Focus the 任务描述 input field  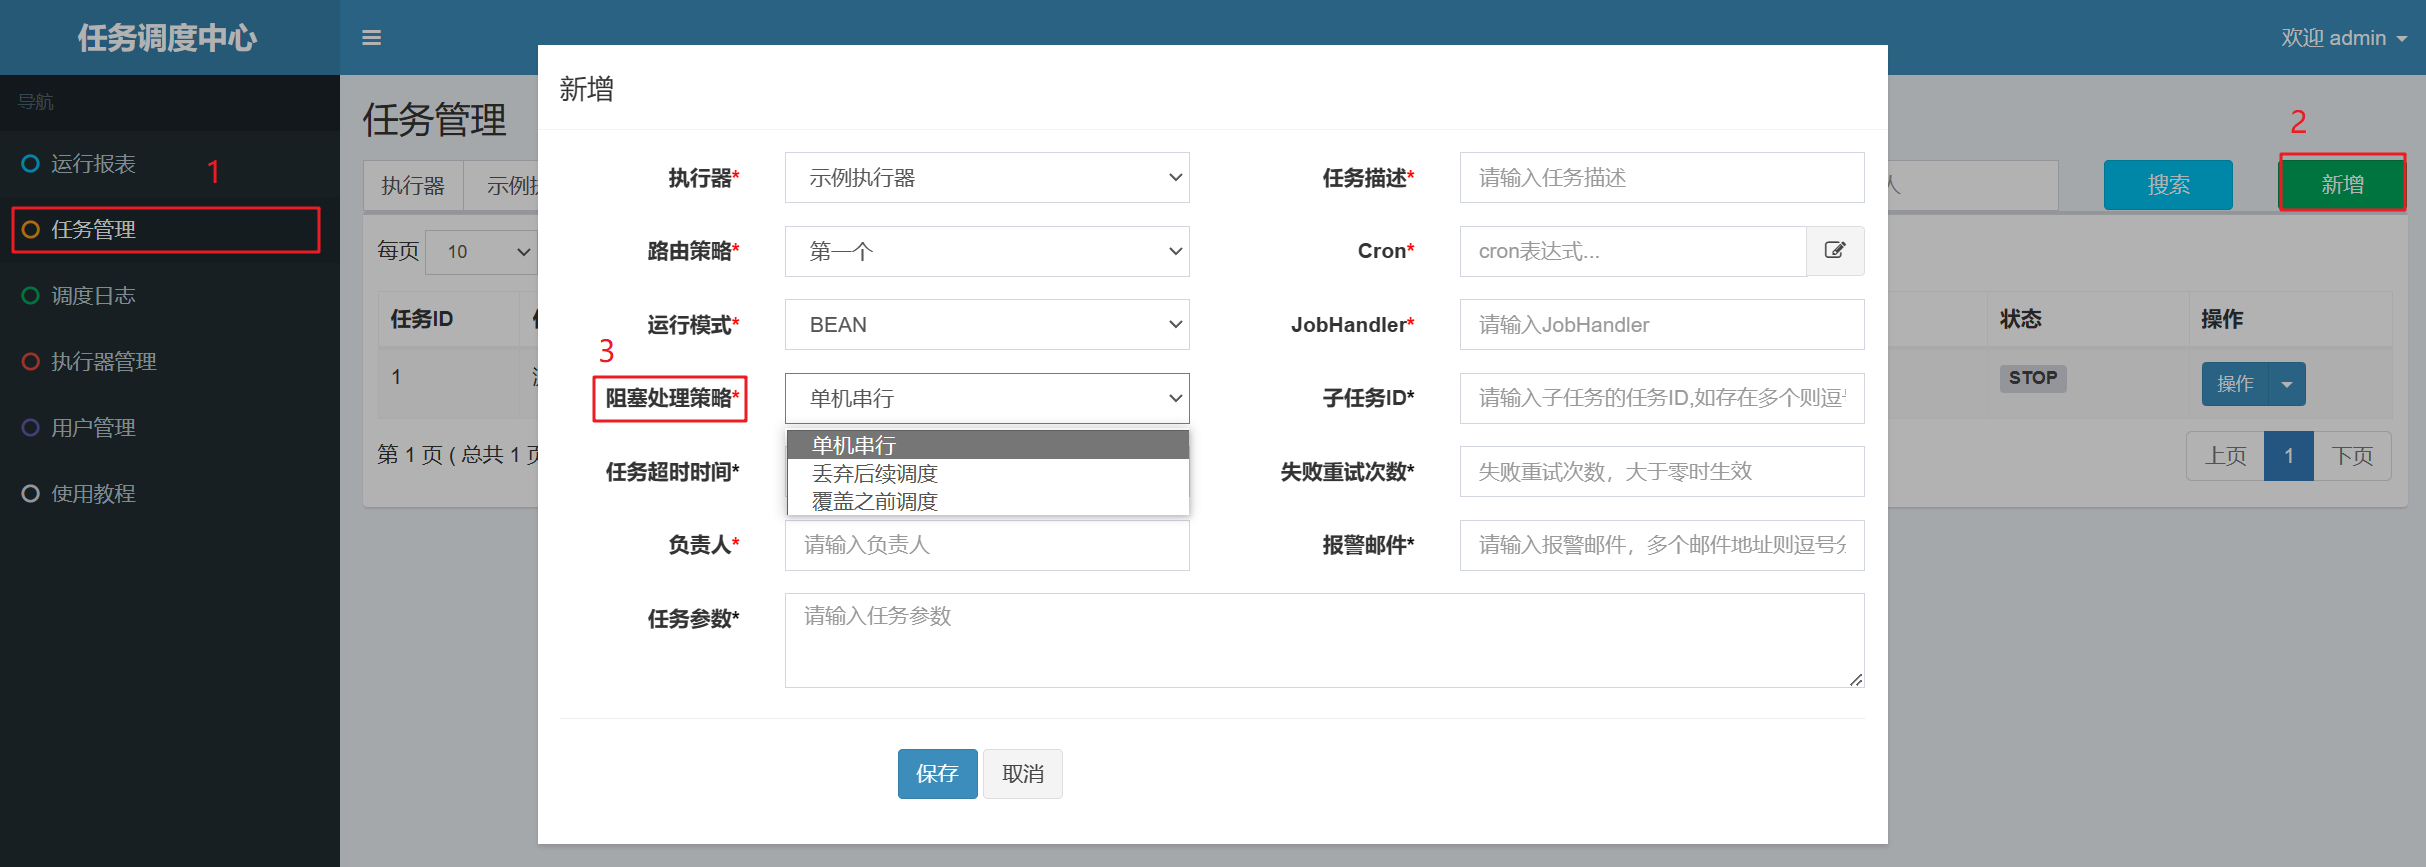(x=1662, y=177)
